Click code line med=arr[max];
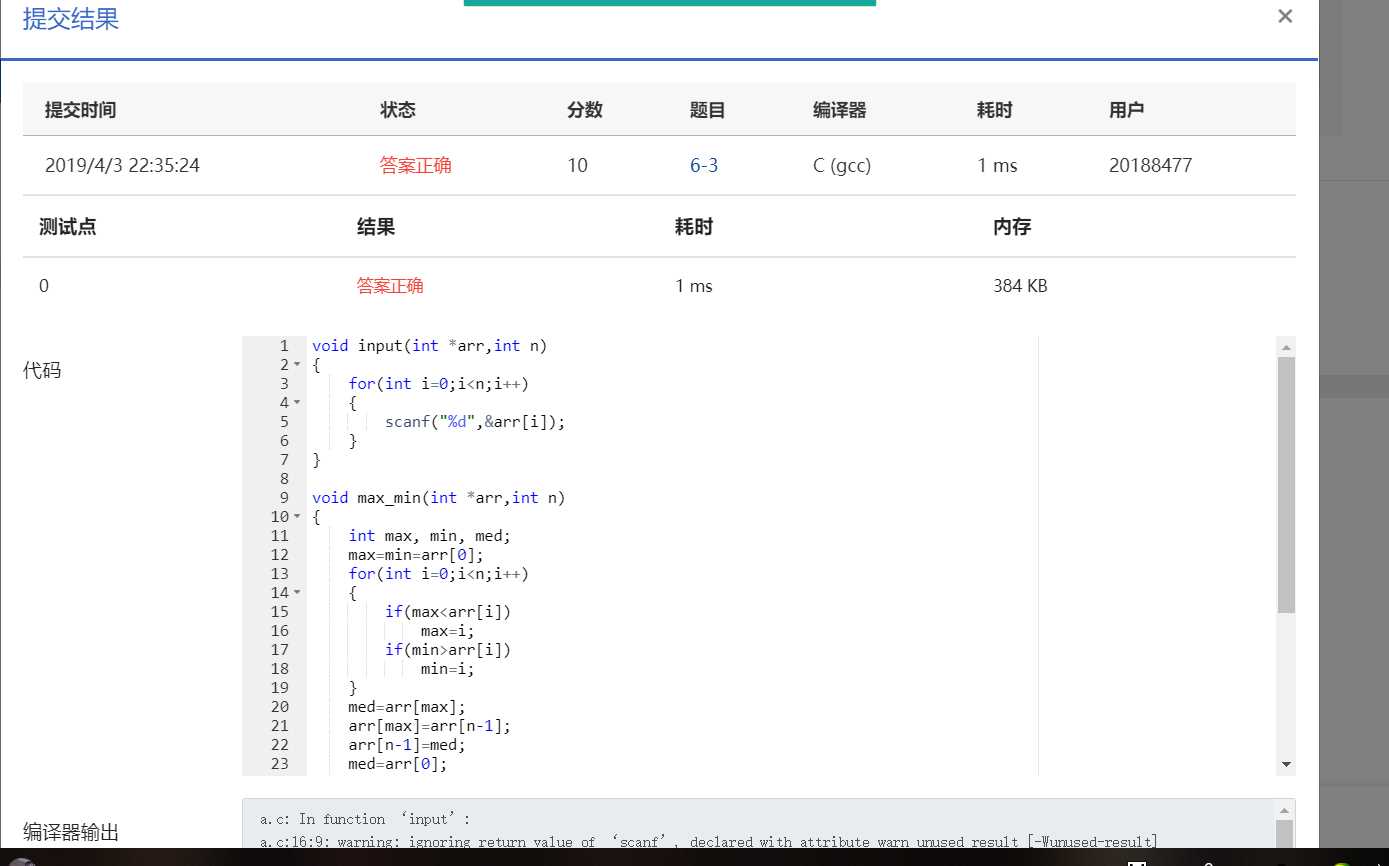 (x=407, y=707)
